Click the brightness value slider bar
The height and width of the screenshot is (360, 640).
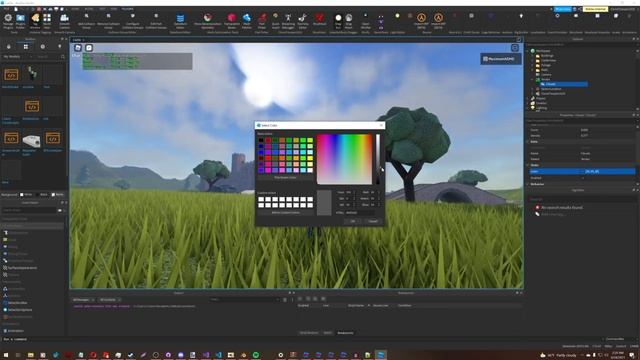pyautogui.click(x=378, y=159)
